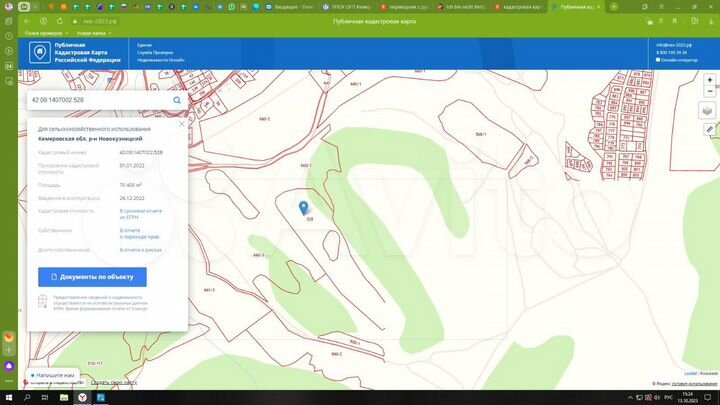Open Yandex account icon beside back arrow
This screenshot has width=720, height=405.
43,21
